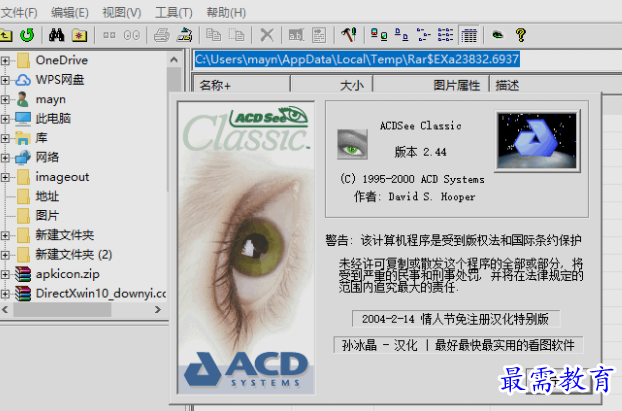622x411 pixels.
Task: Expand the apkicon.zip node
Action: pos(5,274)
